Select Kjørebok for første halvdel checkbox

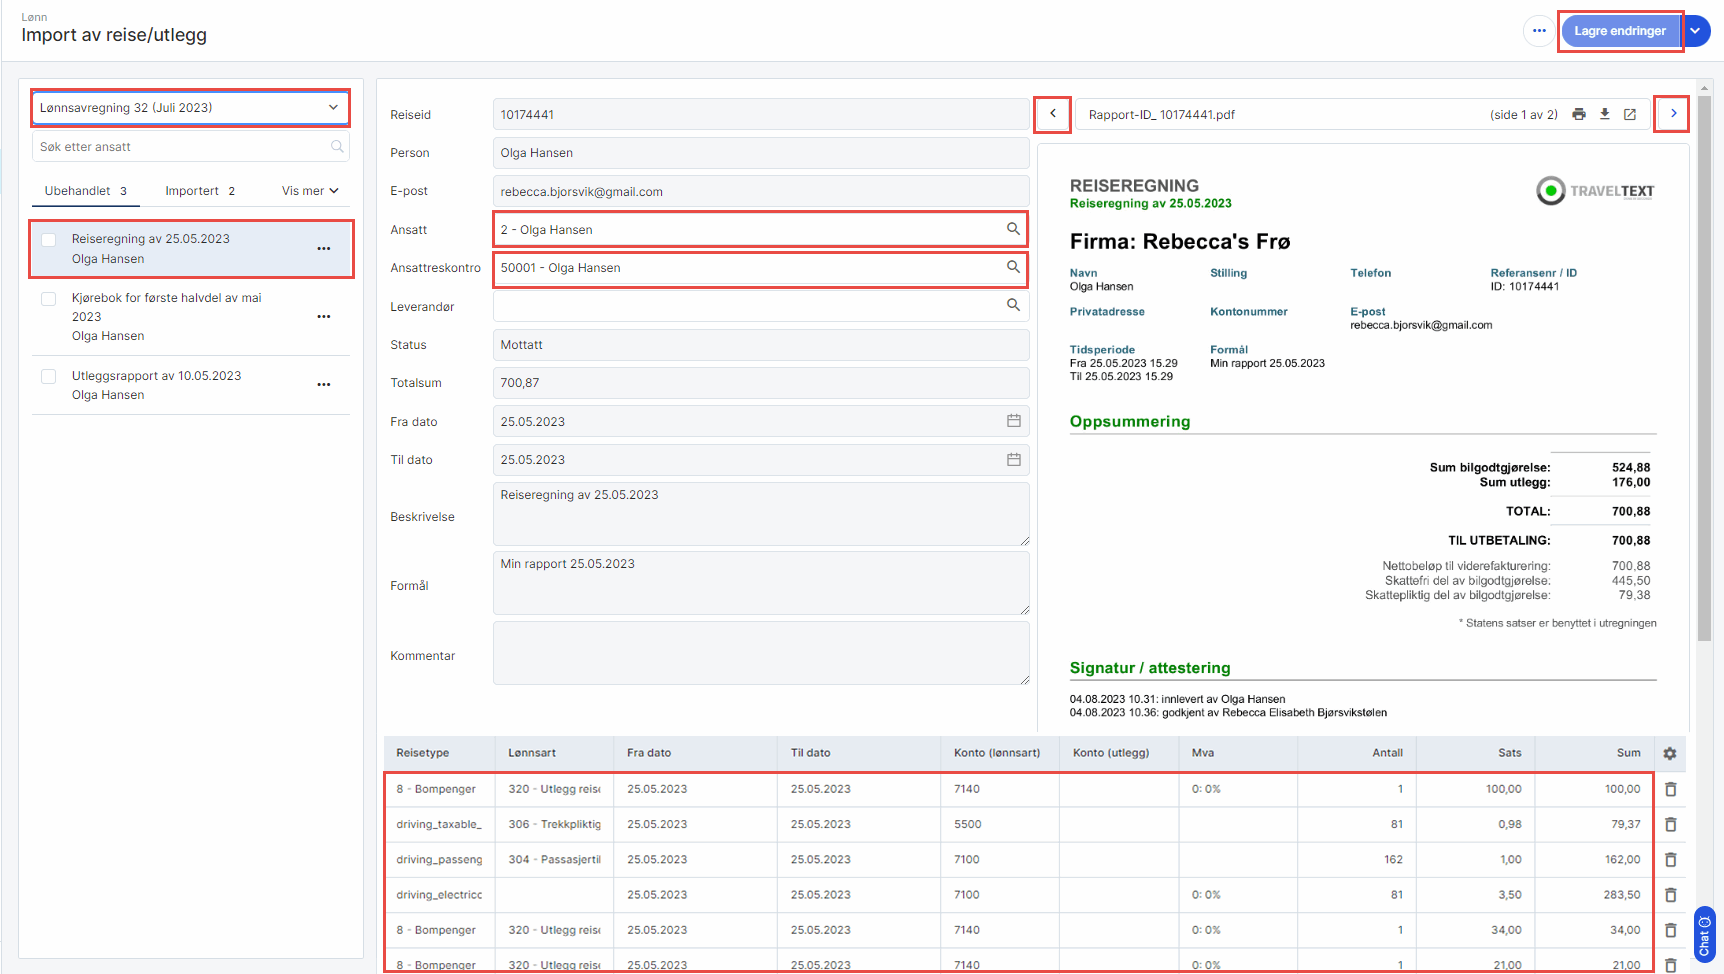pyautogui.click(x=48, y=299)
